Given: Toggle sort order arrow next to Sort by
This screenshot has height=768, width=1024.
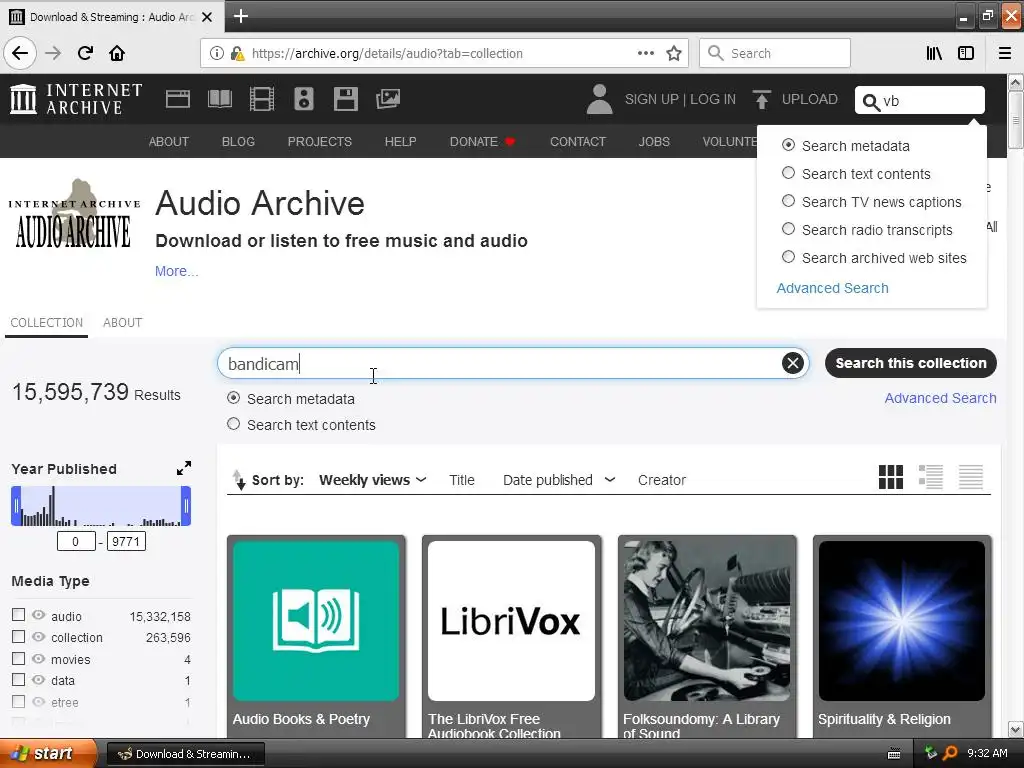Looking at the screenshot, I should [x=240, y=480].
